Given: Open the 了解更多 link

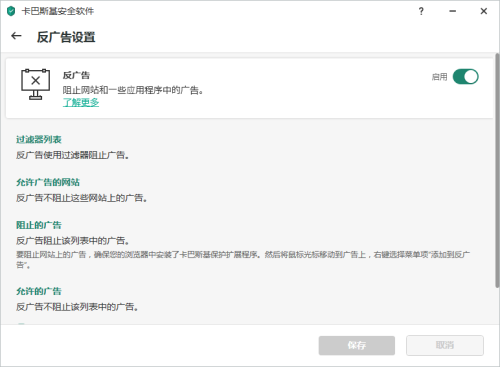Looking at the screenshot, I should coord(81,102).
